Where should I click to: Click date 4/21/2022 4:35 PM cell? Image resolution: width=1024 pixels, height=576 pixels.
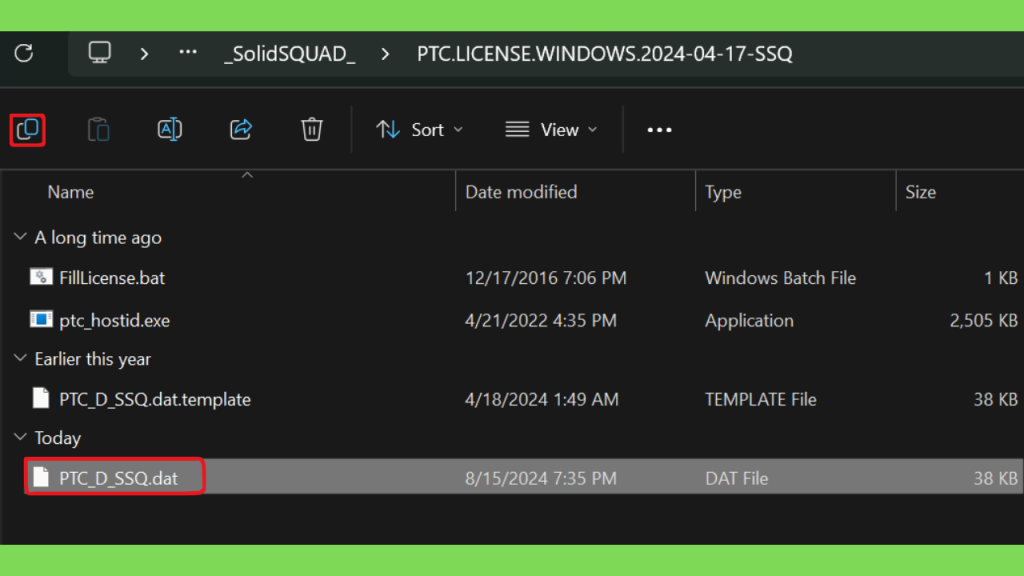pos(540,321)
